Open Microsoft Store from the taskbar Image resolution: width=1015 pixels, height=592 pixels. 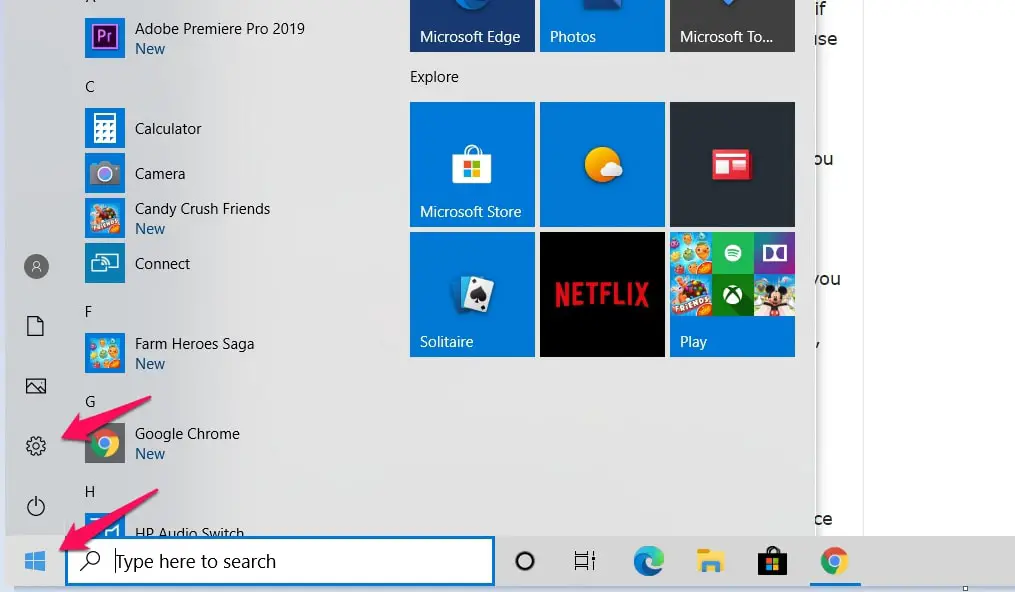click(772, 561)
